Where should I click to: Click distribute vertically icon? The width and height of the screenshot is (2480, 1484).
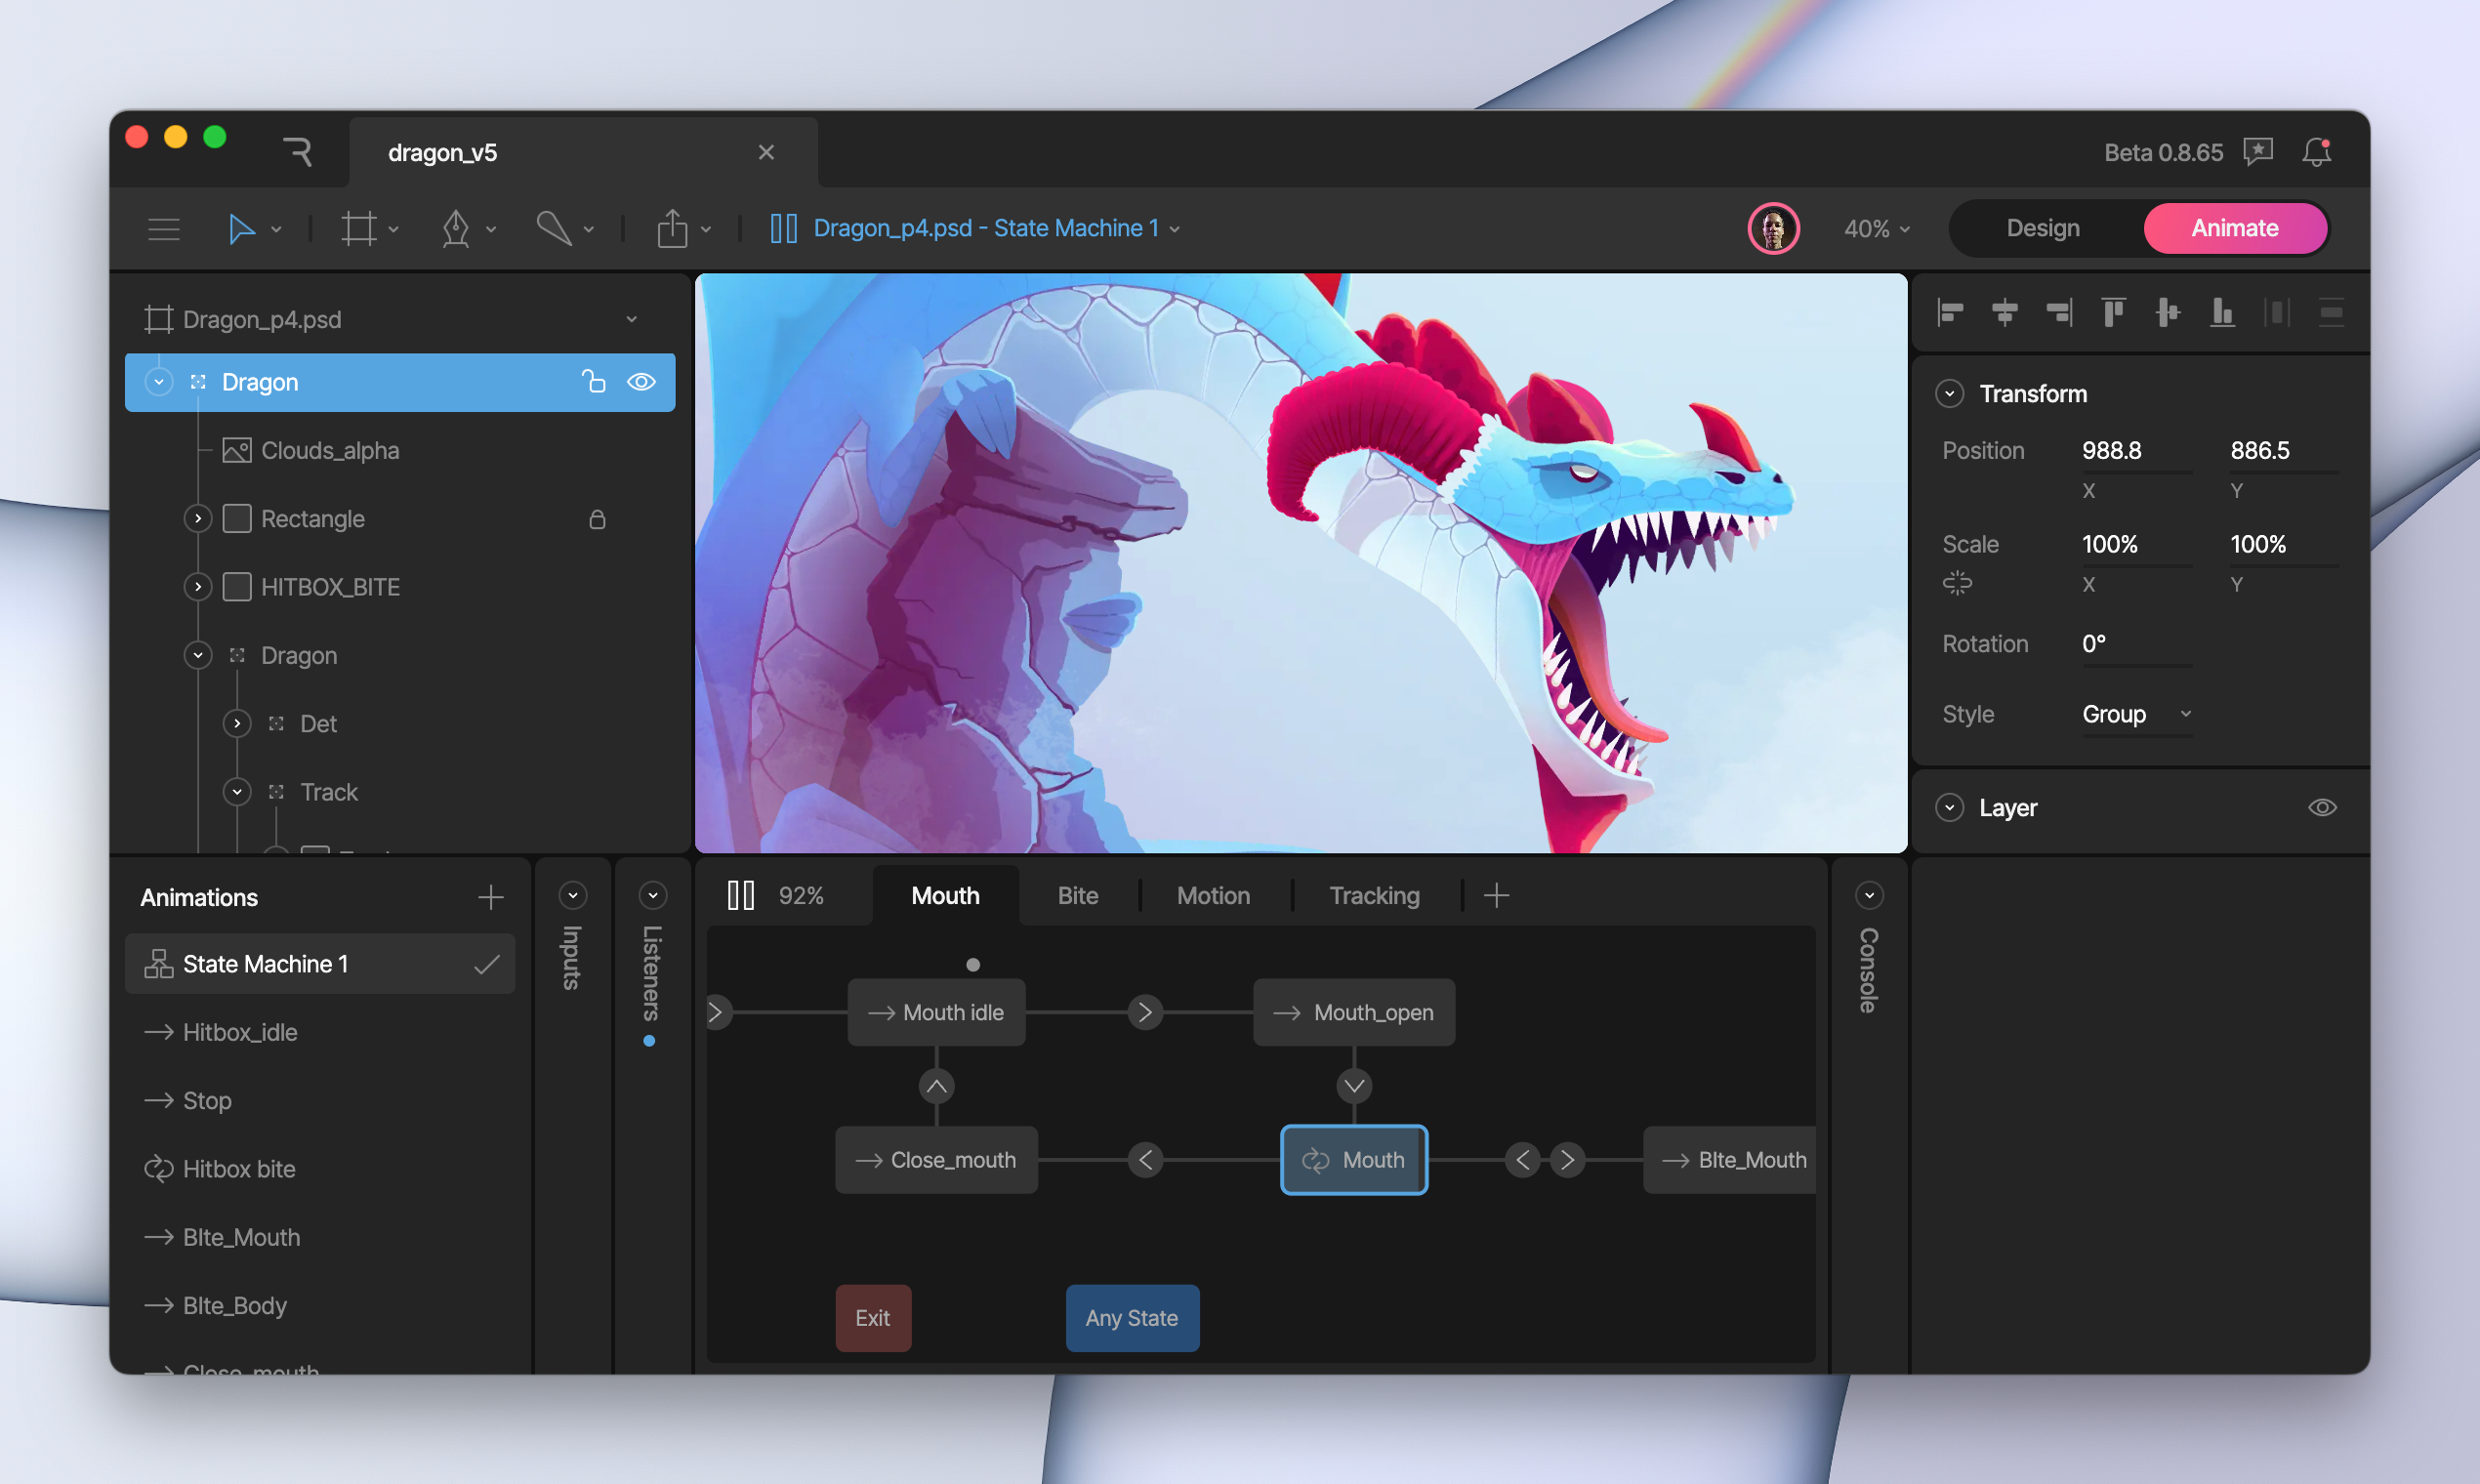(x=2331, y=313)
